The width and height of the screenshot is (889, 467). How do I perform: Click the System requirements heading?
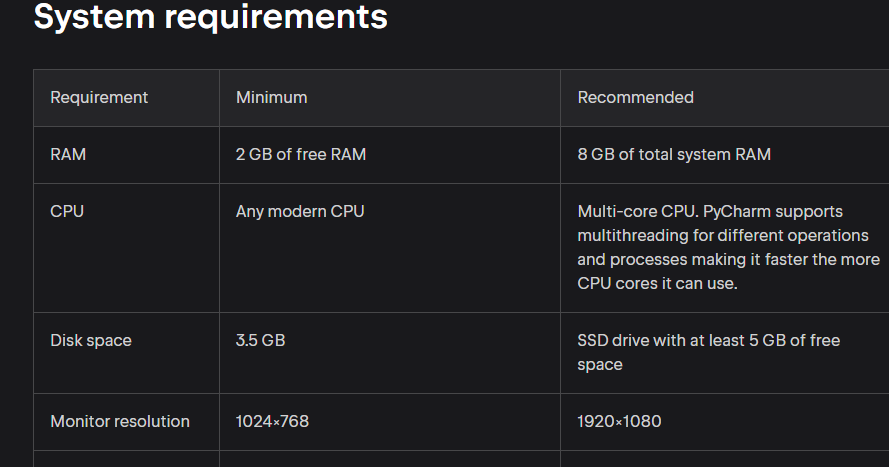tap(210, 17)
